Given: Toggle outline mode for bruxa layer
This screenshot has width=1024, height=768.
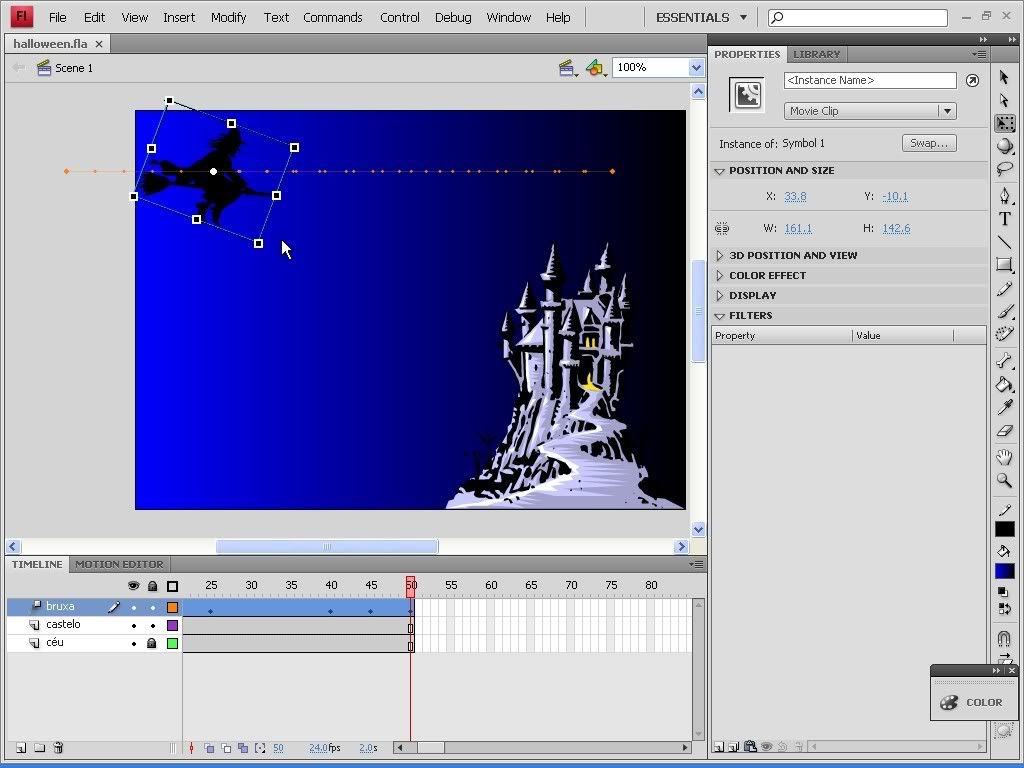Looking at the screenshot, I should coord(172,608).
